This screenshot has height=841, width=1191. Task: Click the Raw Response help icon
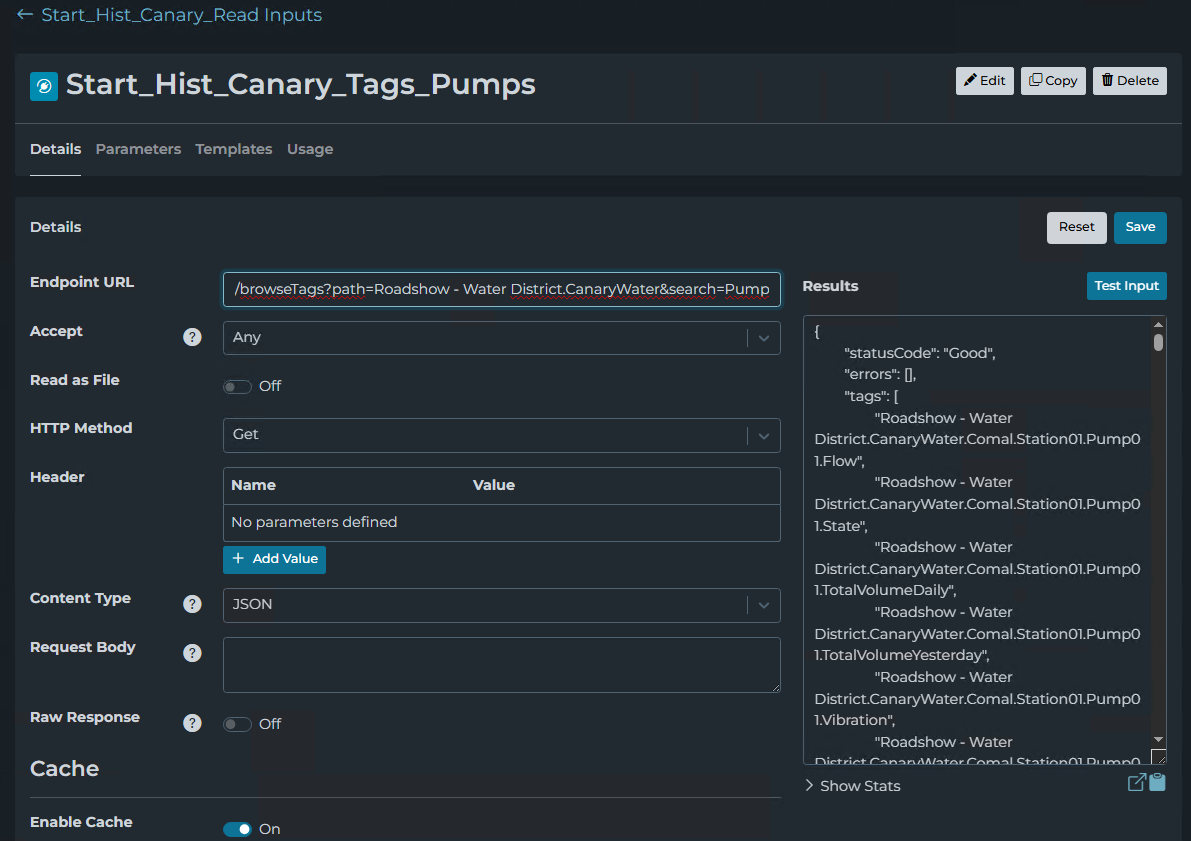[x=192, y=723]
